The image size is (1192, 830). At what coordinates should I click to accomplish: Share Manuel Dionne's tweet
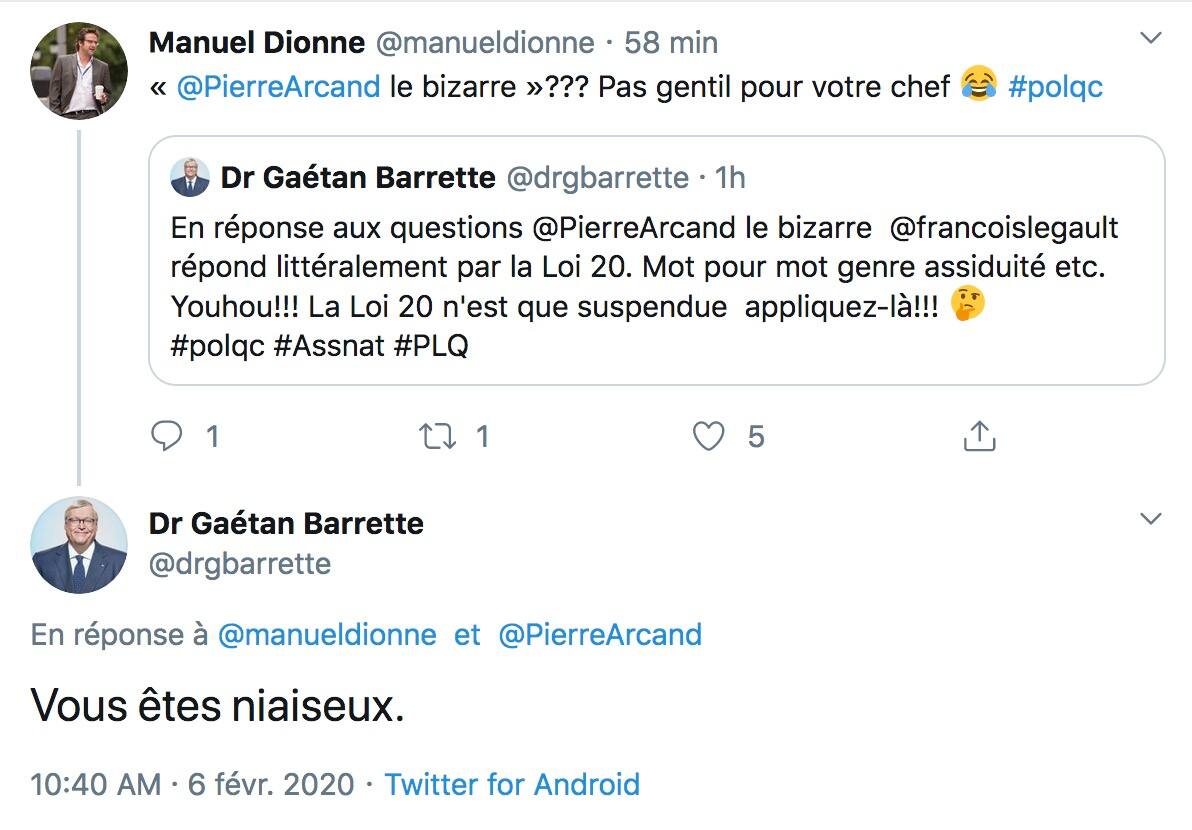pos(979,436)
